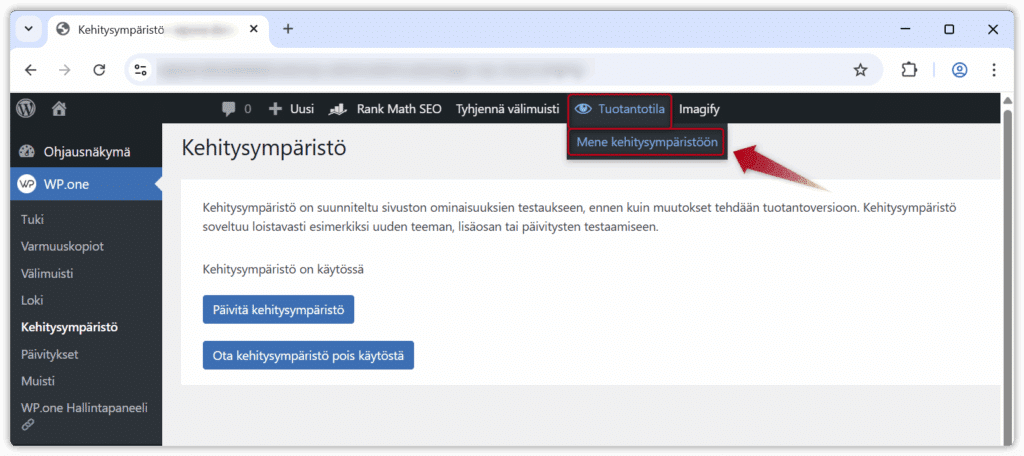Open Chrome profile avatar icon

point(960,70)
